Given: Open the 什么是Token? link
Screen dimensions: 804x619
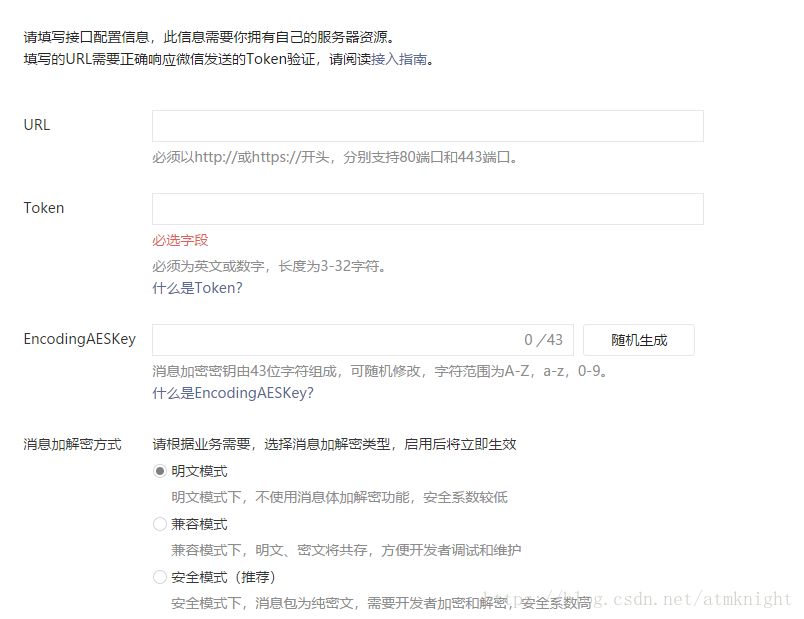Looking at the screenshot, I should (197, 288).
